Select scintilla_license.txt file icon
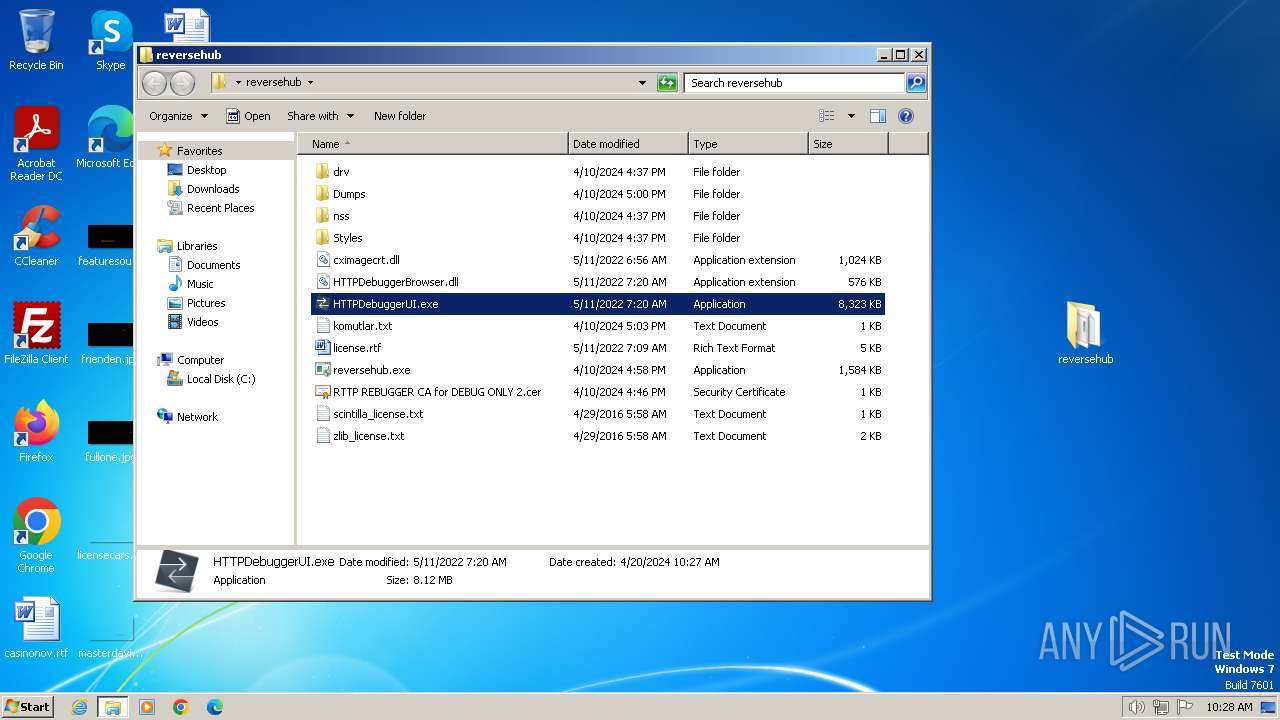Screen dimensions: 1280x720 [x=322, y=414]
